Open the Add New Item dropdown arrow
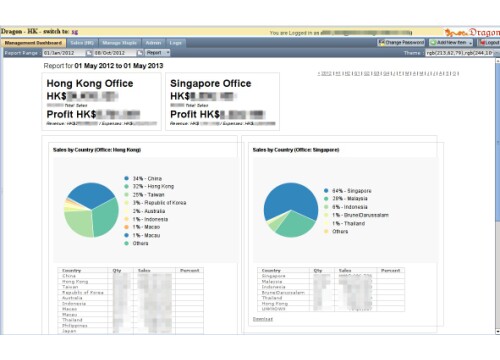Image resolution: width=500 pixels, height=360 pixels. point(470,43)
